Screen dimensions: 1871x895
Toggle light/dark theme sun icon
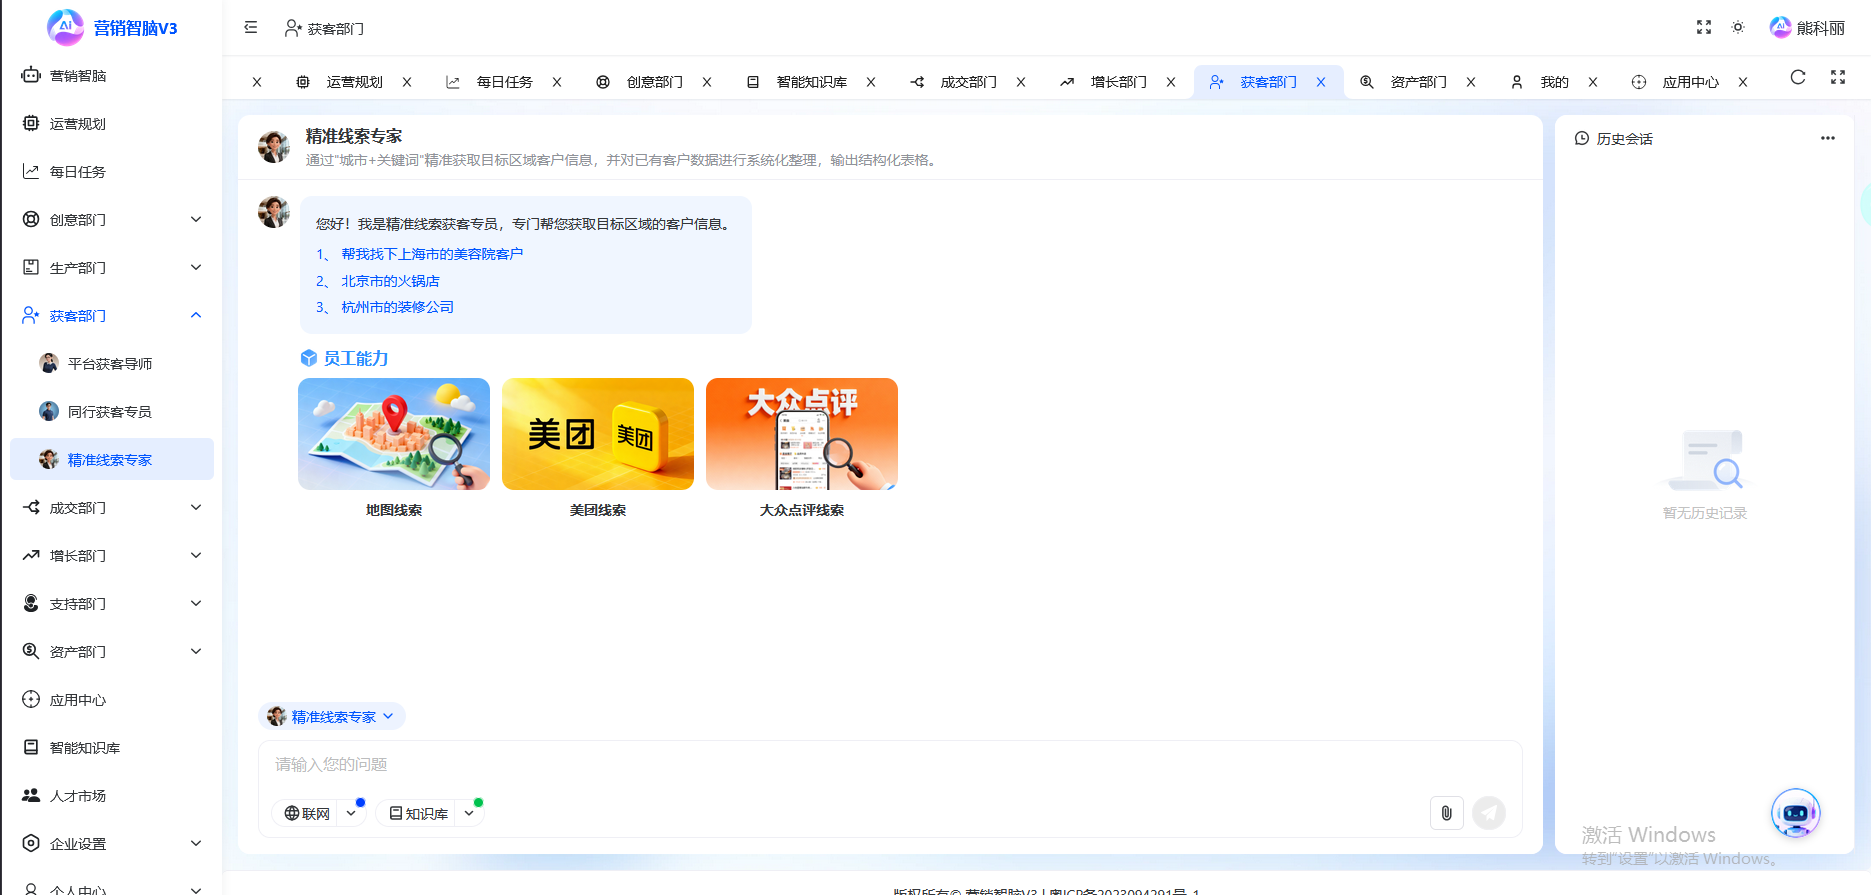pos(1738,28)
